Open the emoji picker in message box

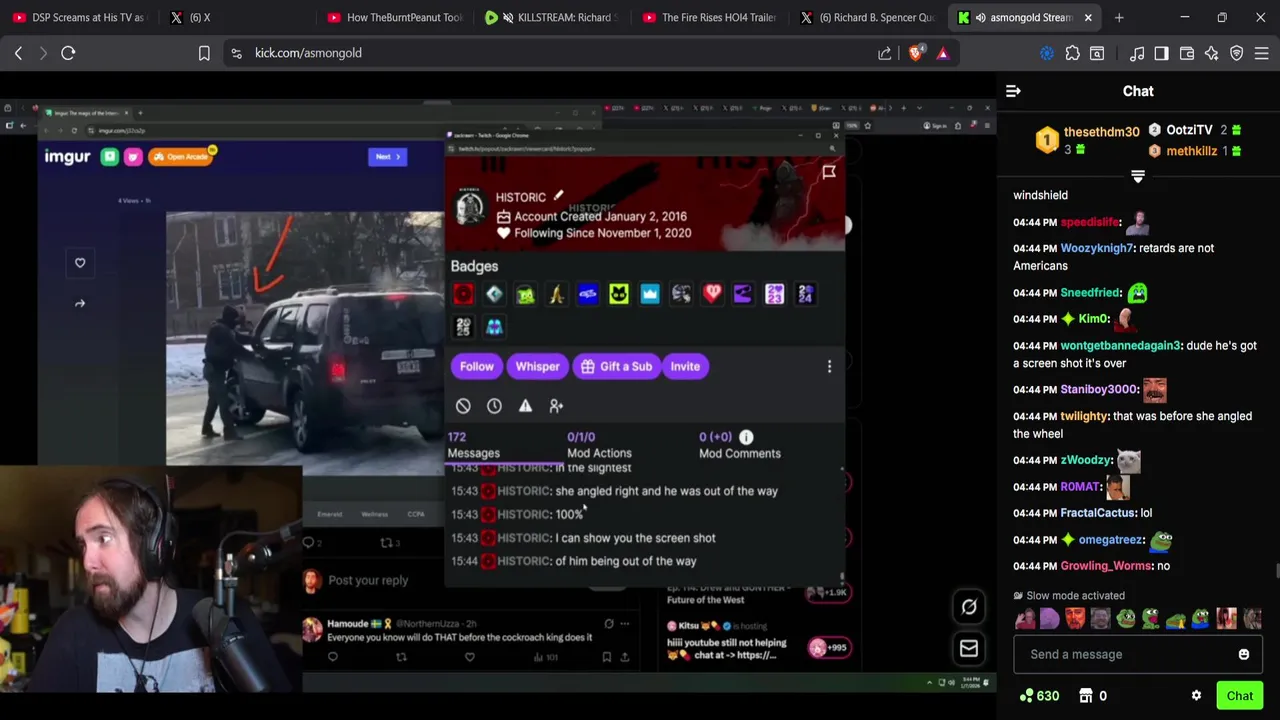click(x=1244, y=654)
